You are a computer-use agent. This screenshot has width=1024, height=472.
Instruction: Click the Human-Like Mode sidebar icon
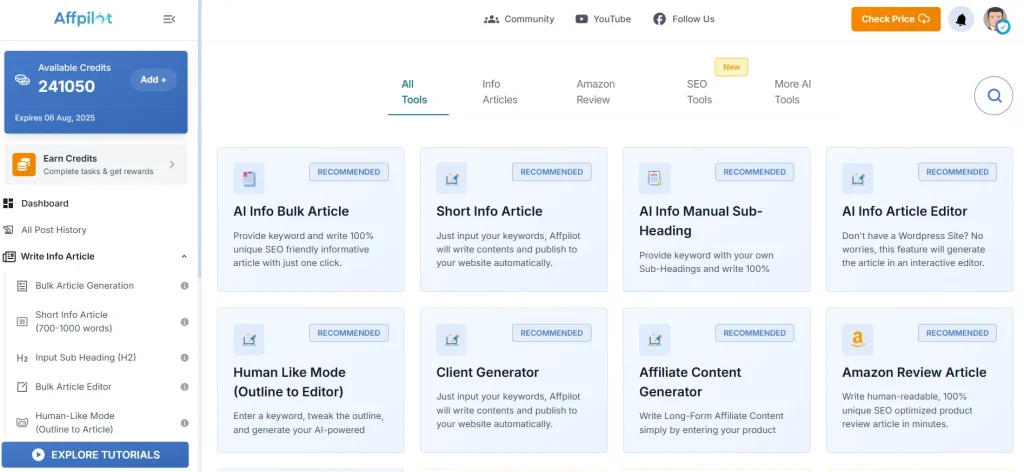pyautogui.click(x=22, y=423)
